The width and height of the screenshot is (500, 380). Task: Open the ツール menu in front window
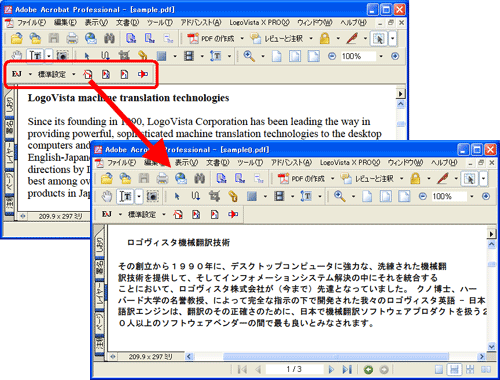pos(250,163)
